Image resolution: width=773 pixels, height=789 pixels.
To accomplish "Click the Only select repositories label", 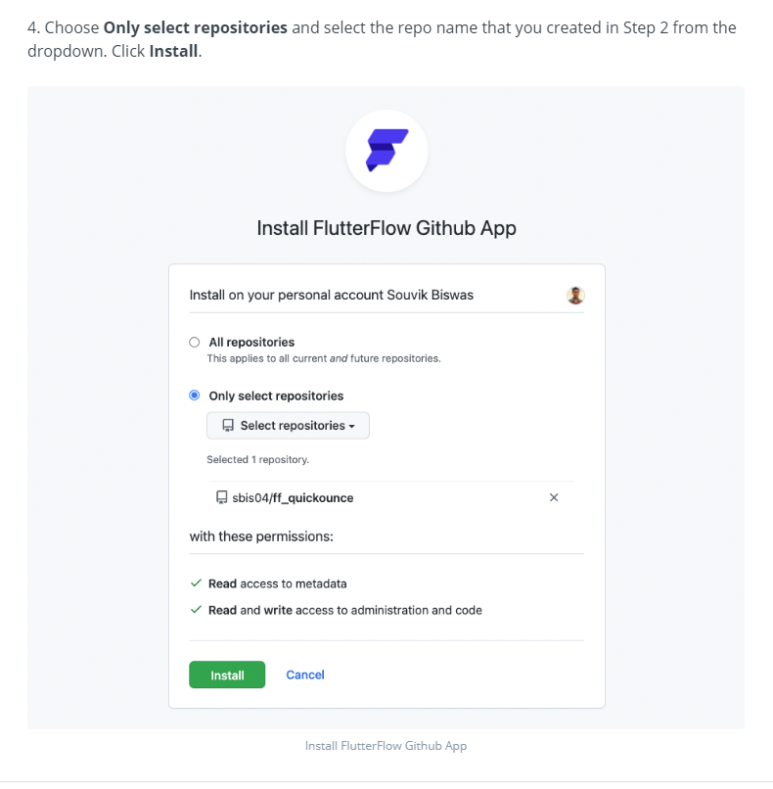I will coord(276,396).
